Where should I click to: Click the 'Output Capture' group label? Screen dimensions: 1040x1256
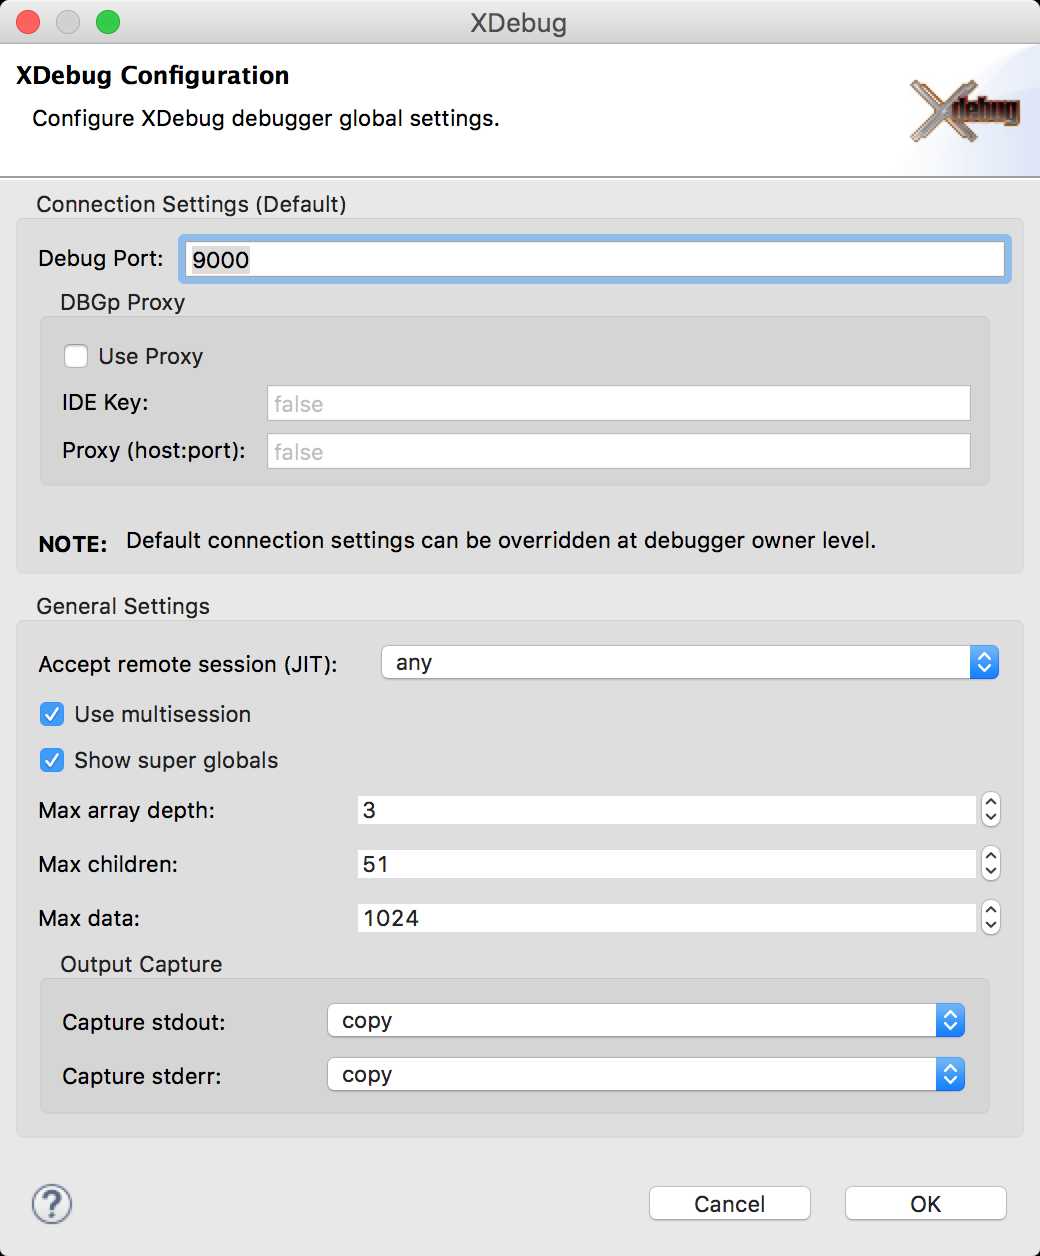141,964
